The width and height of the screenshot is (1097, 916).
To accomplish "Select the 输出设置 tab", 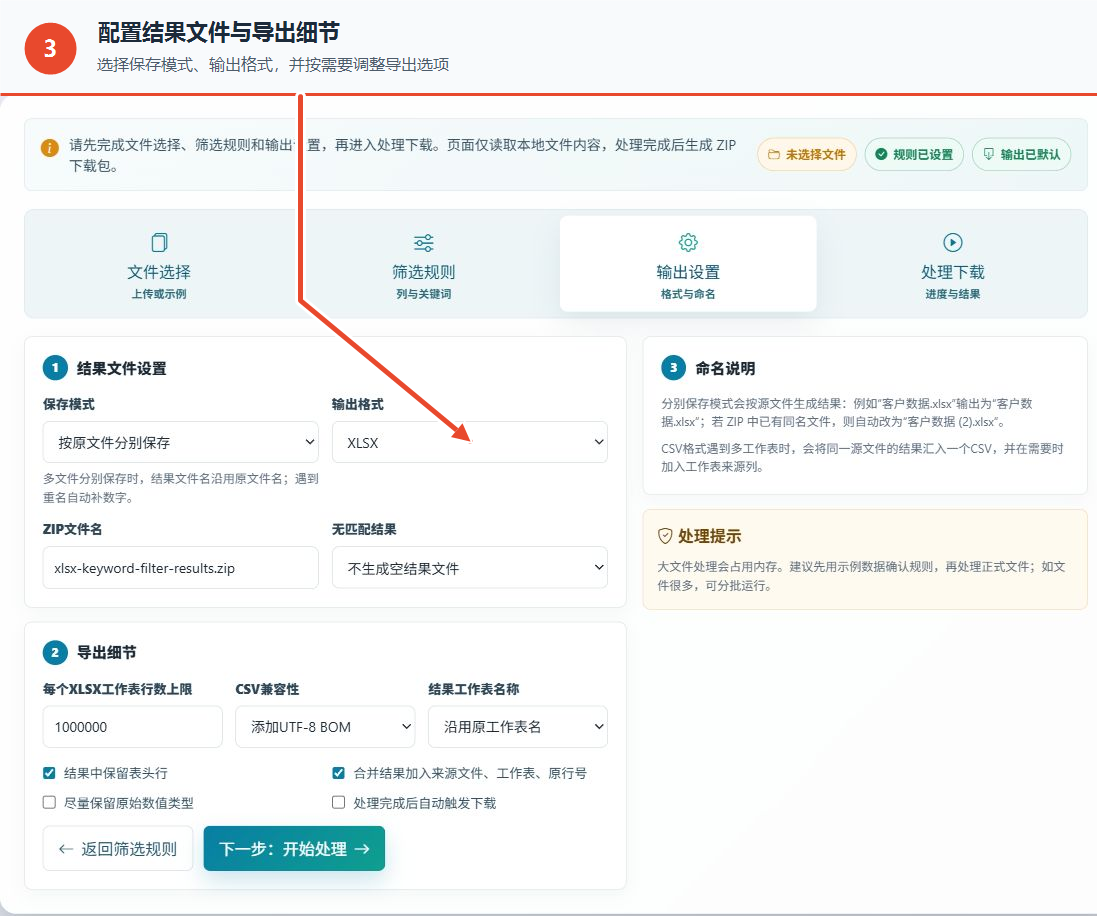I will [688, 264].
